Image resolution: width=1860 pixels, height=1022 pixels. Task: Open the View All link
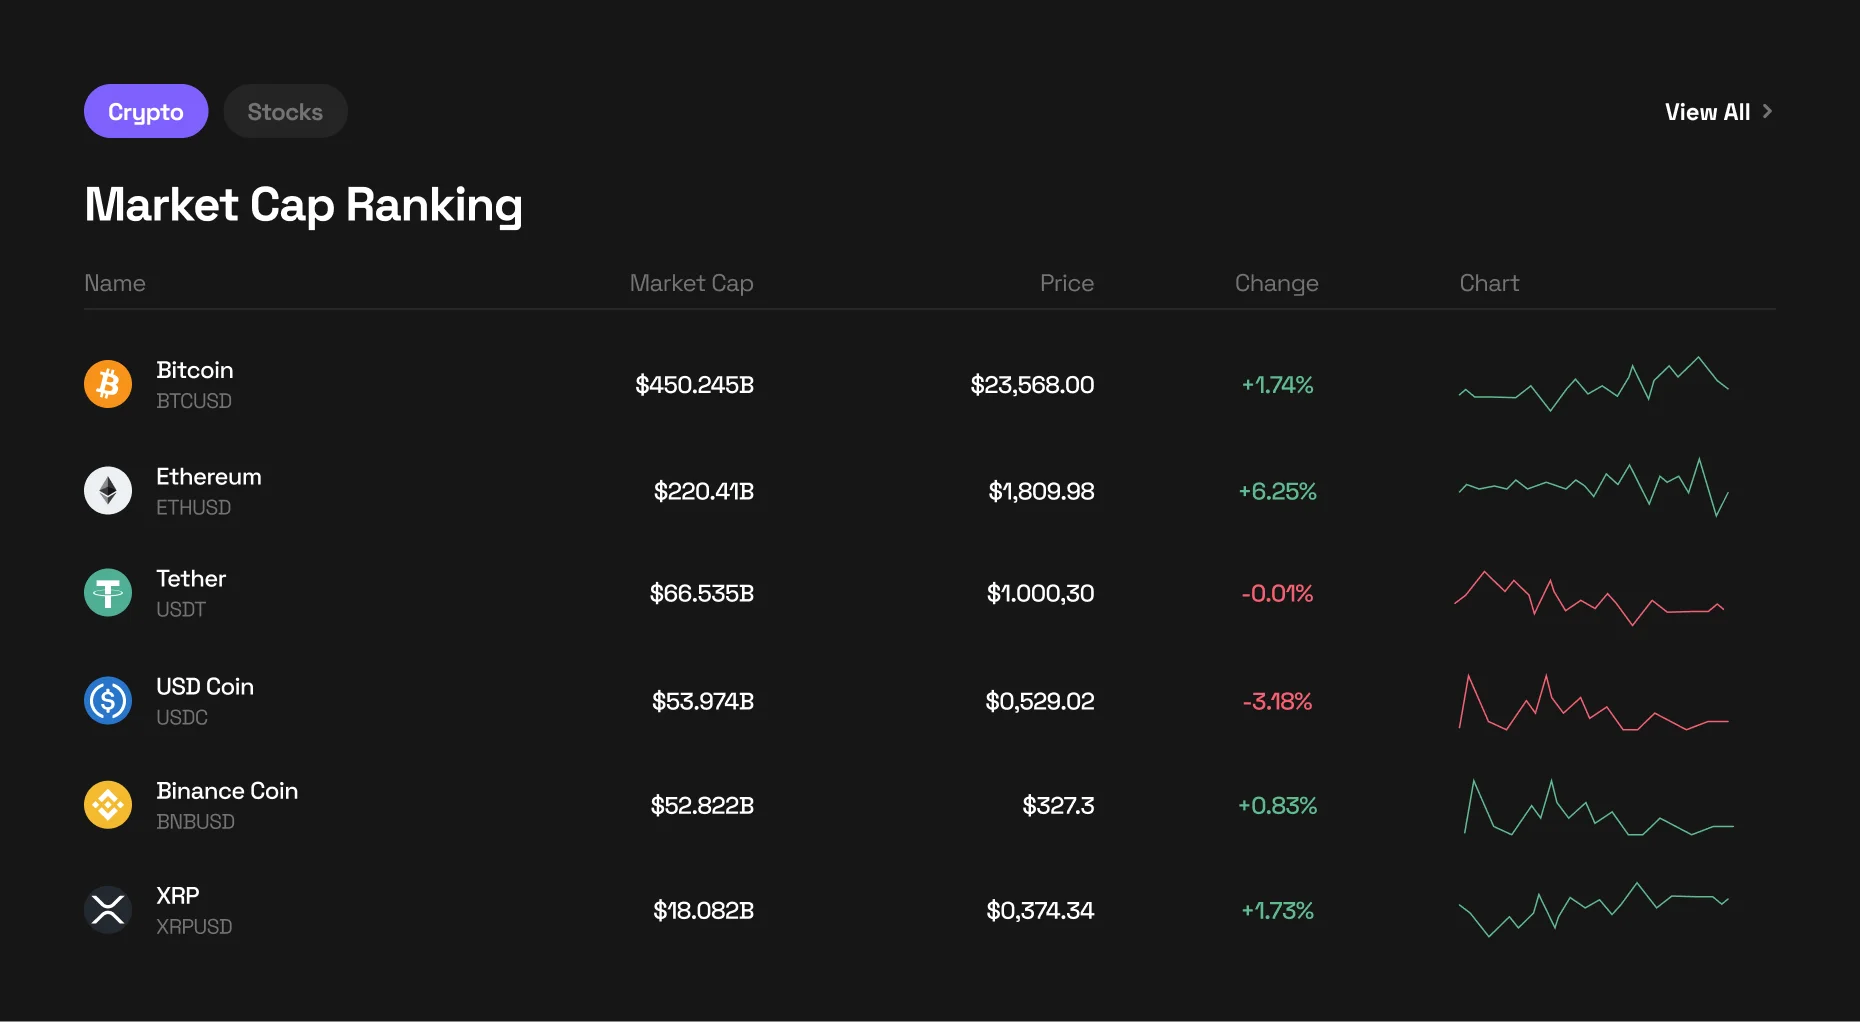click(x=1707, y=112)
